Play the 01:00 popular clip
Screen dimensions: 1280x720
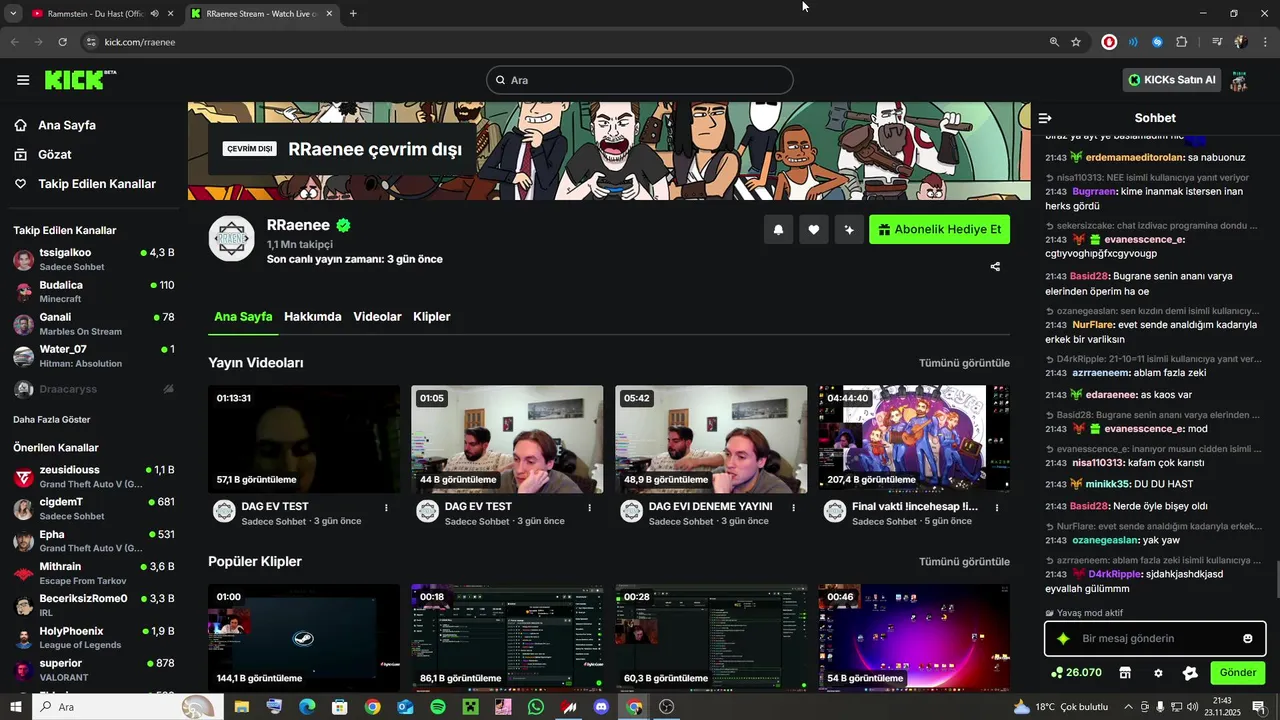tap(304, 638)
